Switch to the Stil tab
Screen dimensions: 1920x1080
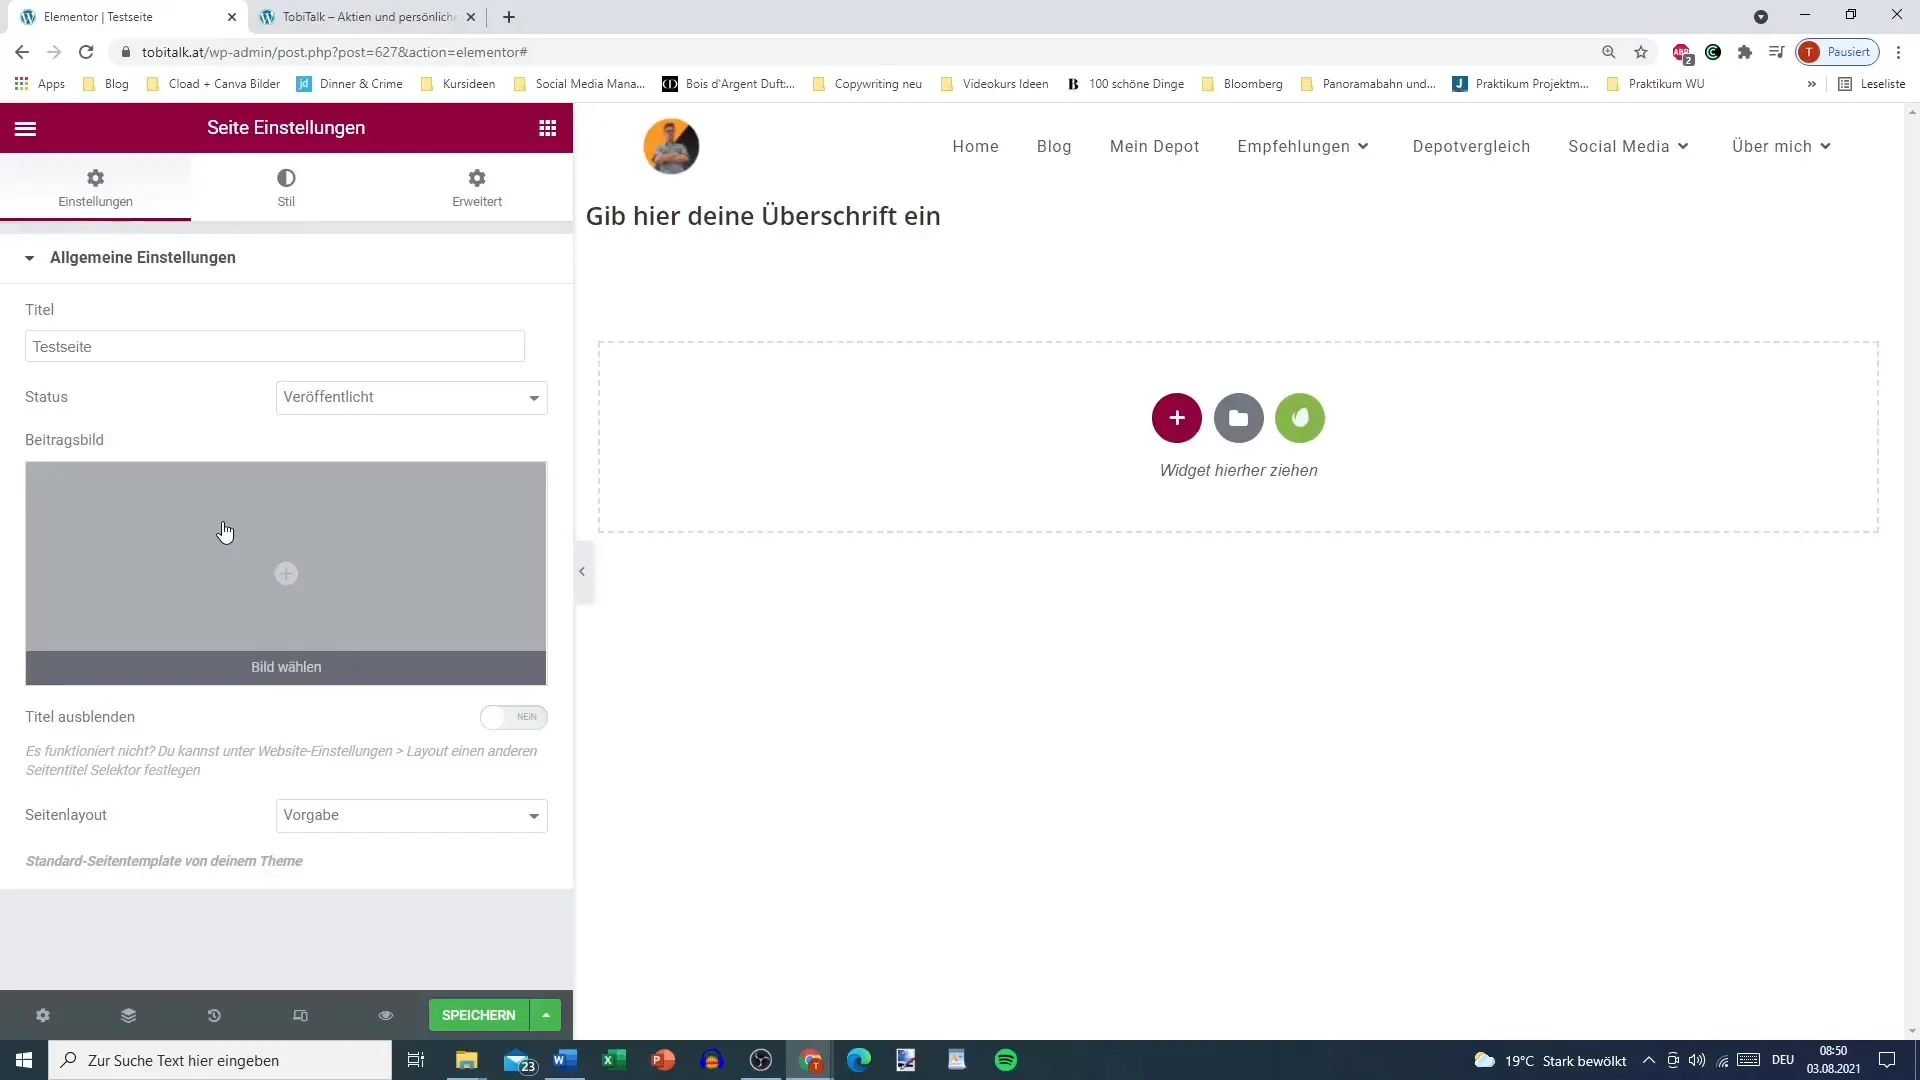click(x=286, y=188)
